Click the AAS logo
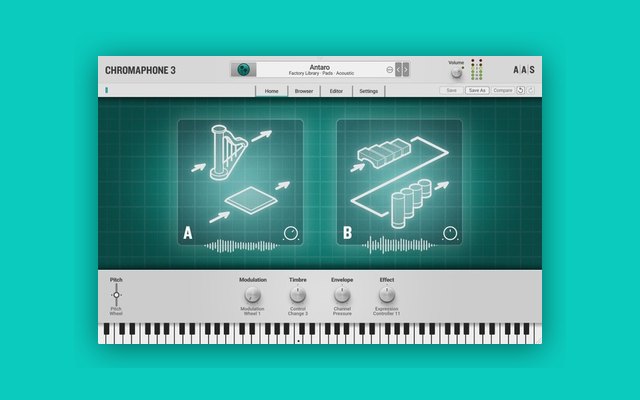The width and height of the screenshot is (640, 400). click(524, 70)
